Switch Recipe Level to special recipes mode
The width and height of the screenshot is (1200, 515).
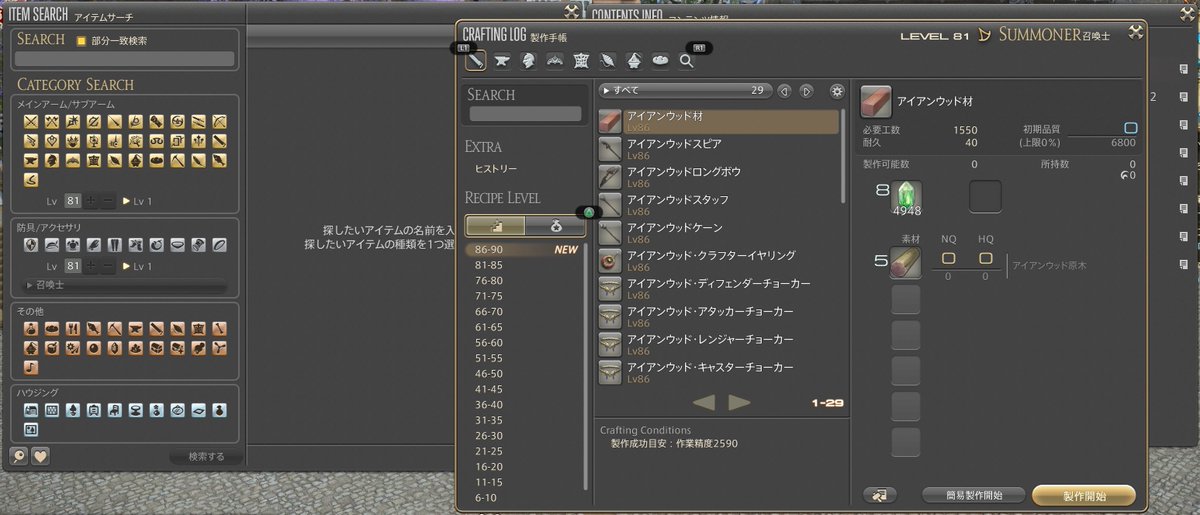coord(556,226)
